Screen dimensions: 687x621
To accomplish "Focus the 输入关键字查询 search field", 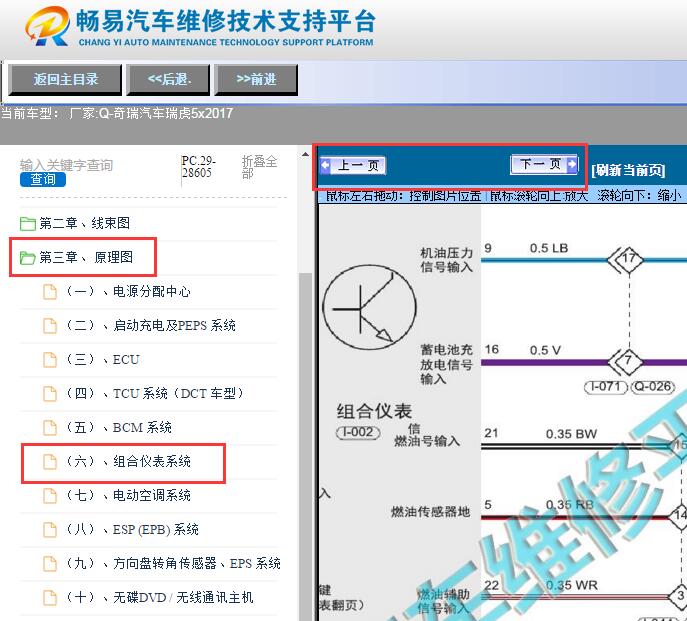I will pyautogui.click(x=67, y=165).
